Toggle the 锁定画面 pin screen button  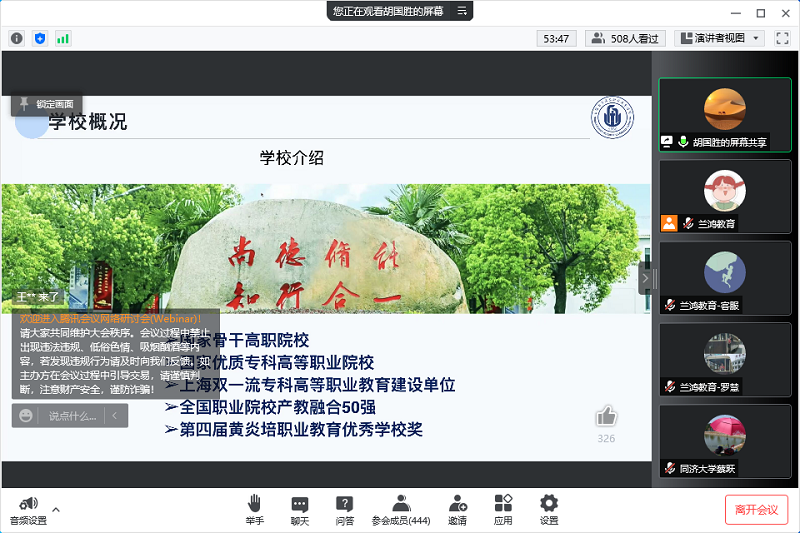(46, 104)
